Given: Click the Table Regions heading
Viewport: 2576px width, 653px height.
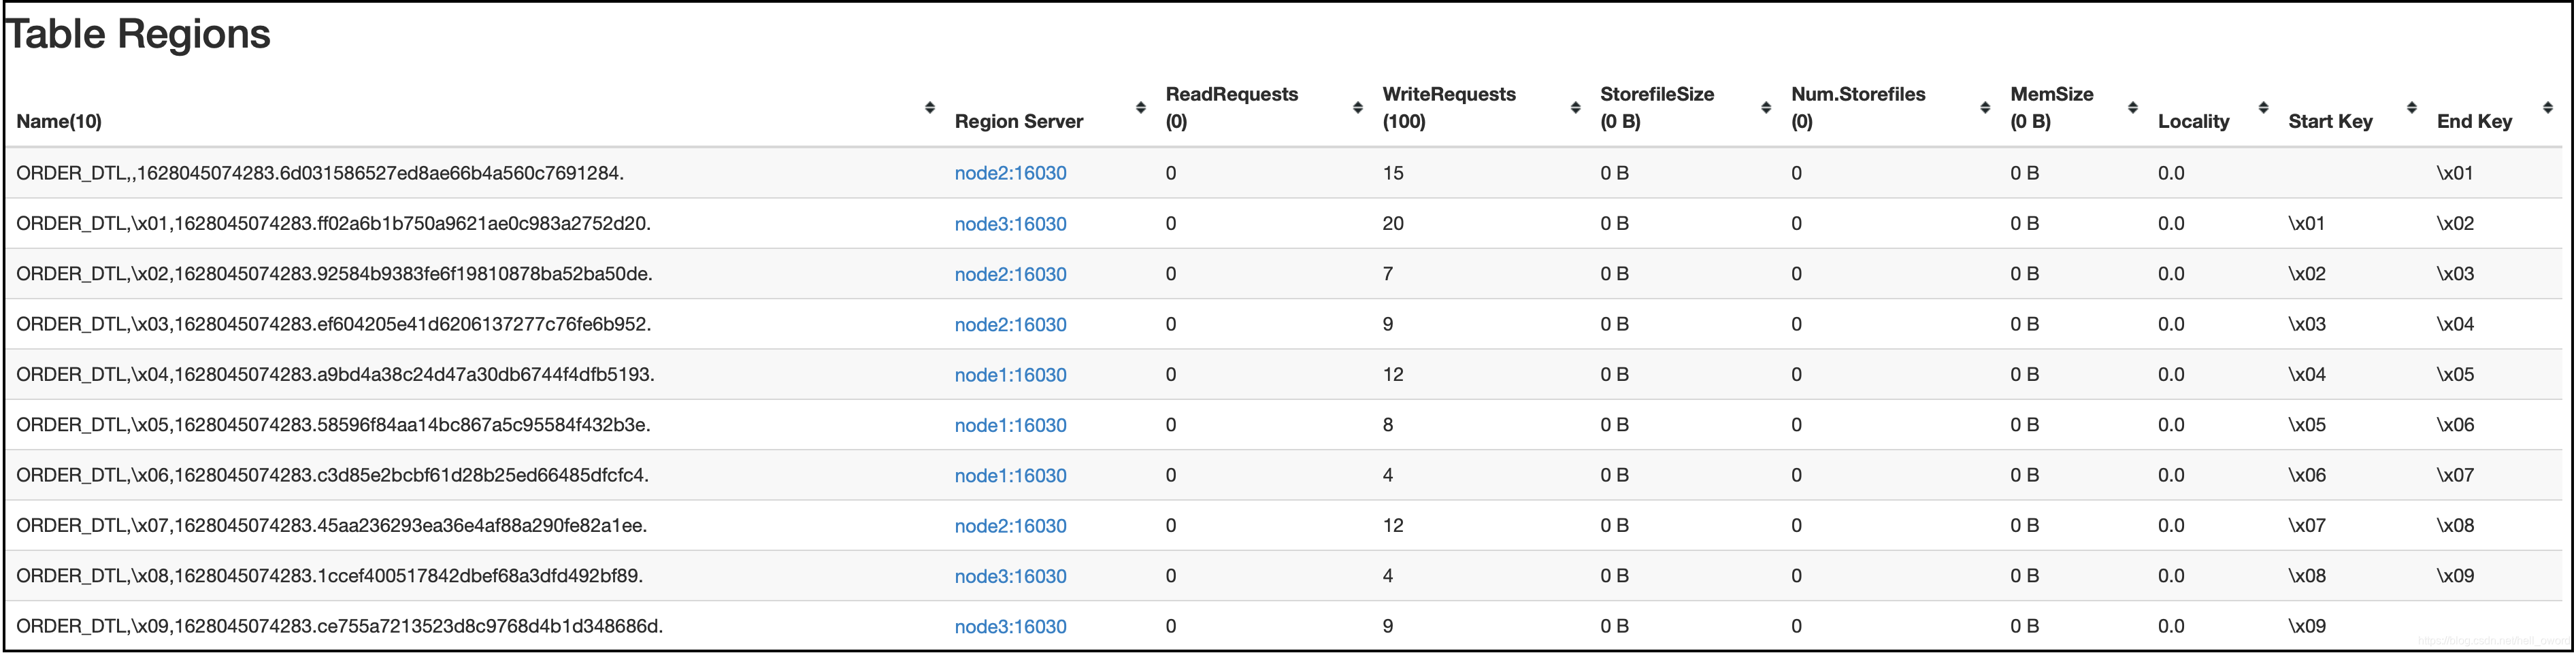Looking at the screenshot, I should (x=138, y=34).
